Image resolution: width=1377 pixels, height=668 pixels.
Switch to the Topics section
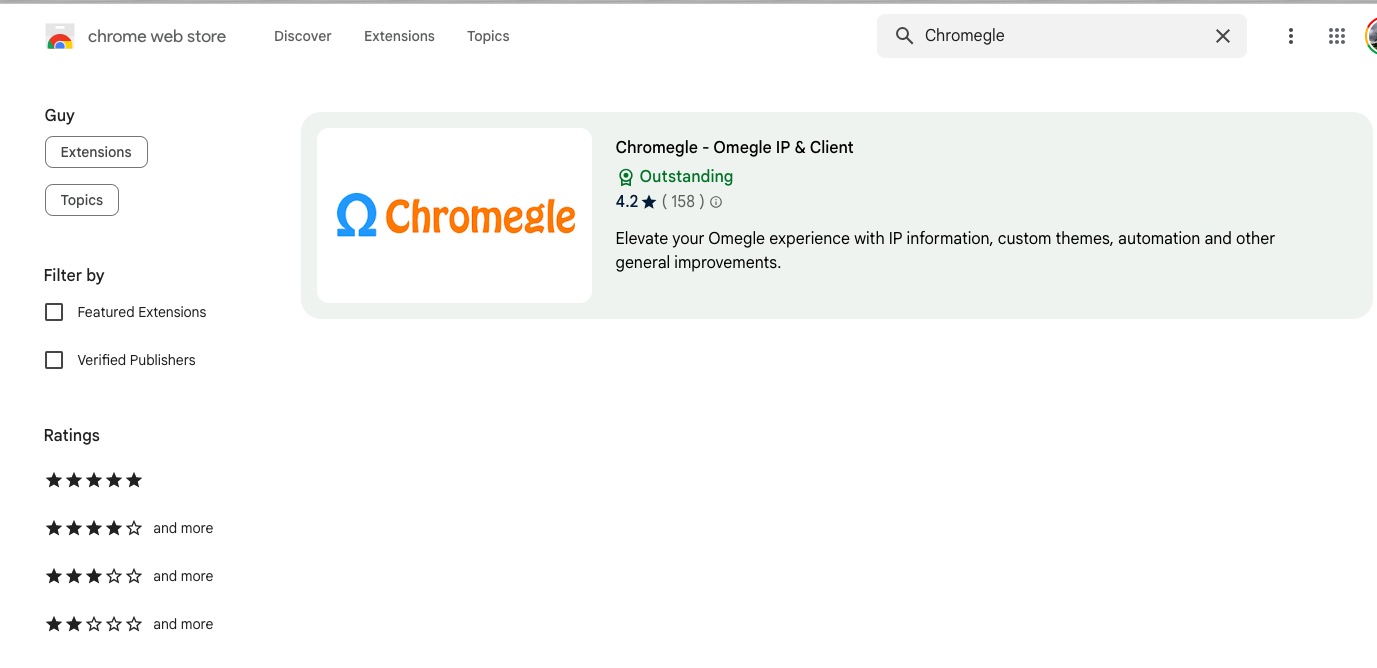[x=487, y=36]
